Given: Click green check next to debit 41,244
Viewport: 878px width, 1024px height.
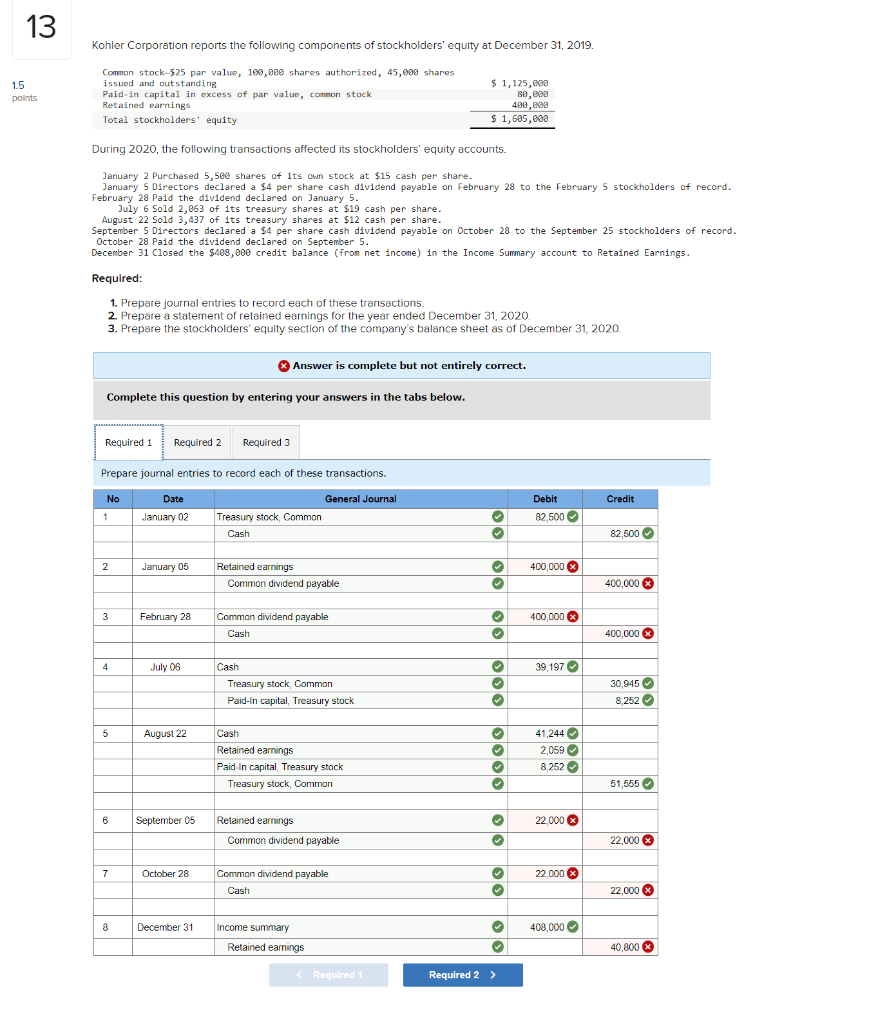Looking at the screenshot, I should 573,733.
